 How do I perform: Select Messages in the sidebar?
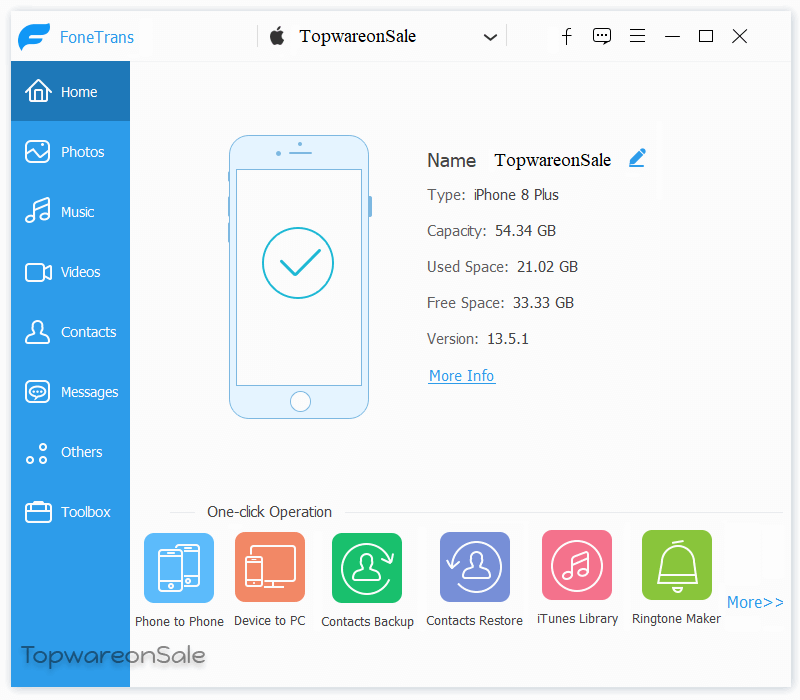(70, 392)
